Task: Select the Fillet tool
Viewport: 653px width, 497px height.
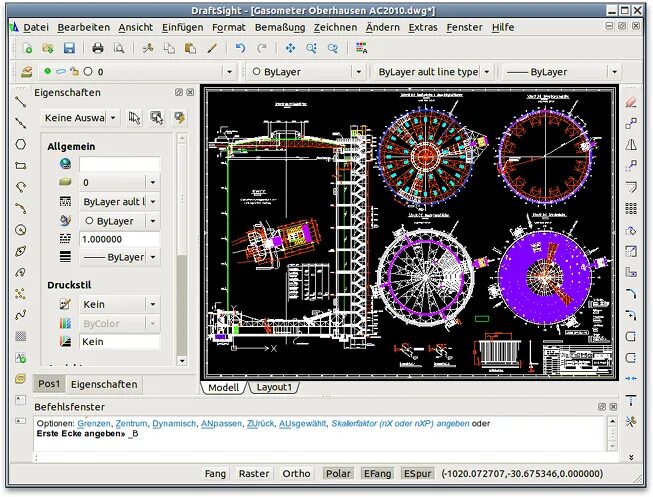Action: coord(631,294)
